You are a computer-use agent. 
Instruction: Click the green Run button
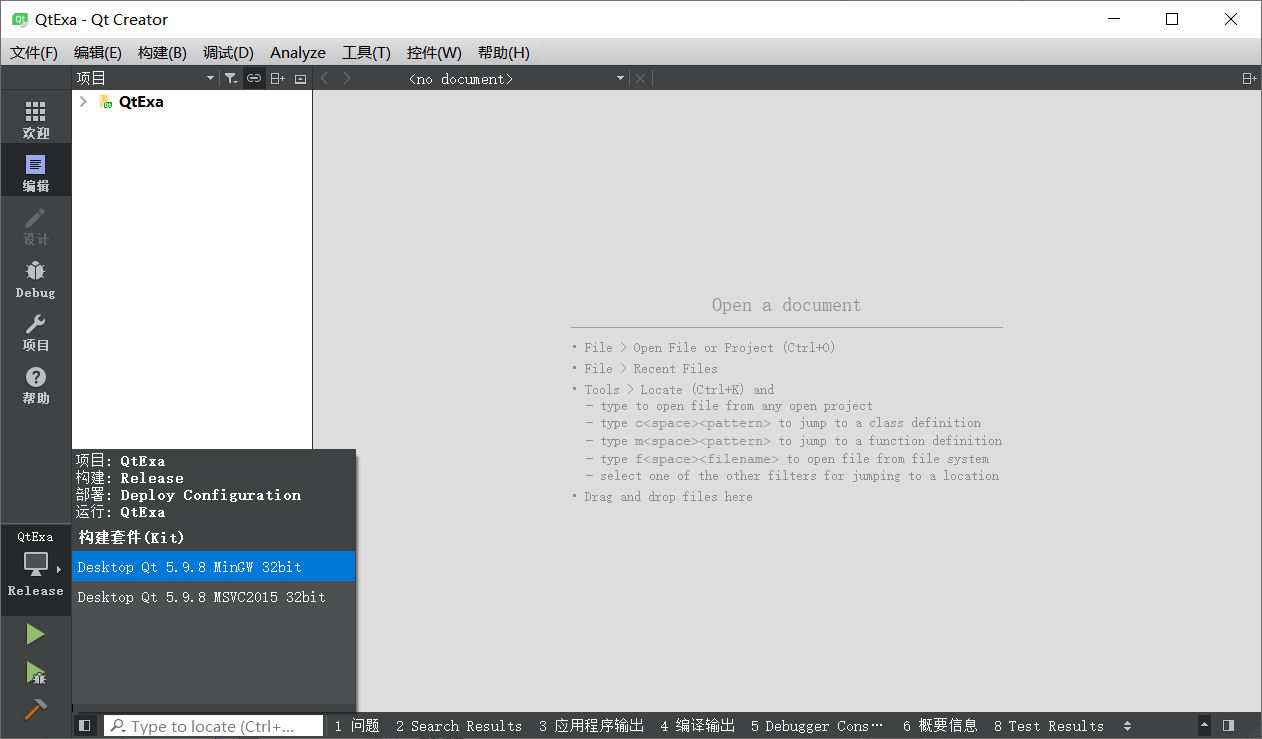coord(36,634)
